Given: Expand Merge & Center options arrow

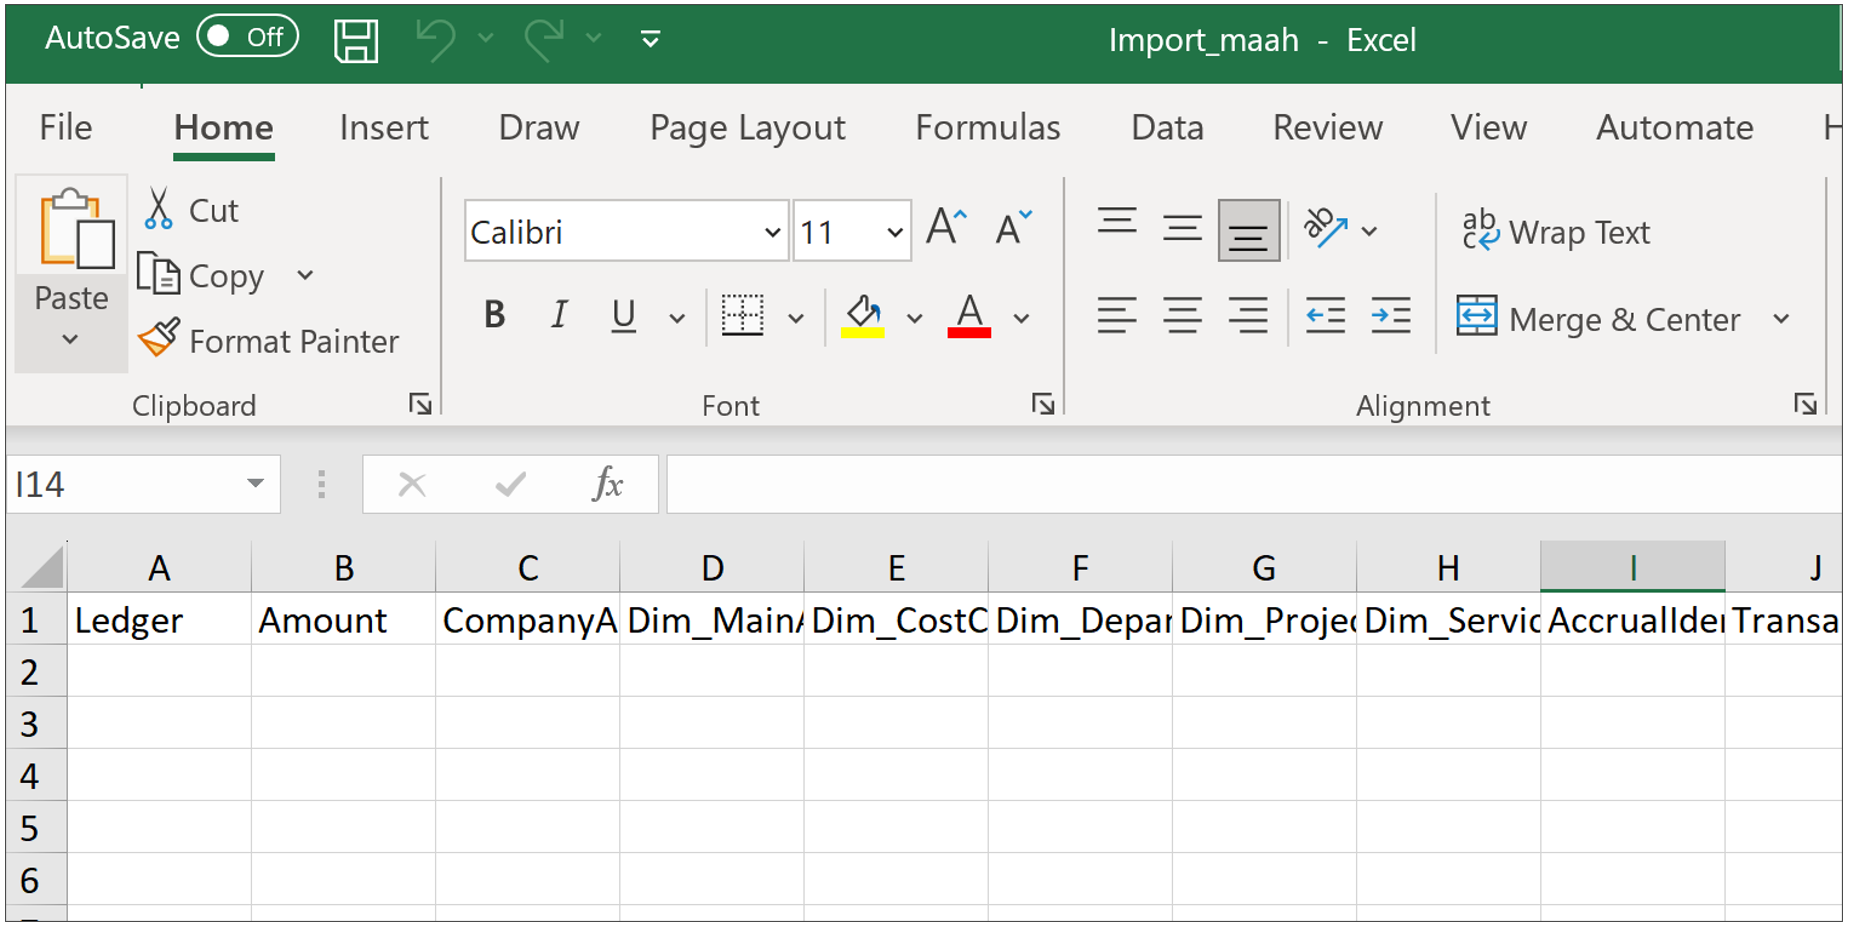Looking at the screenshot, I should pos(1781,319).
